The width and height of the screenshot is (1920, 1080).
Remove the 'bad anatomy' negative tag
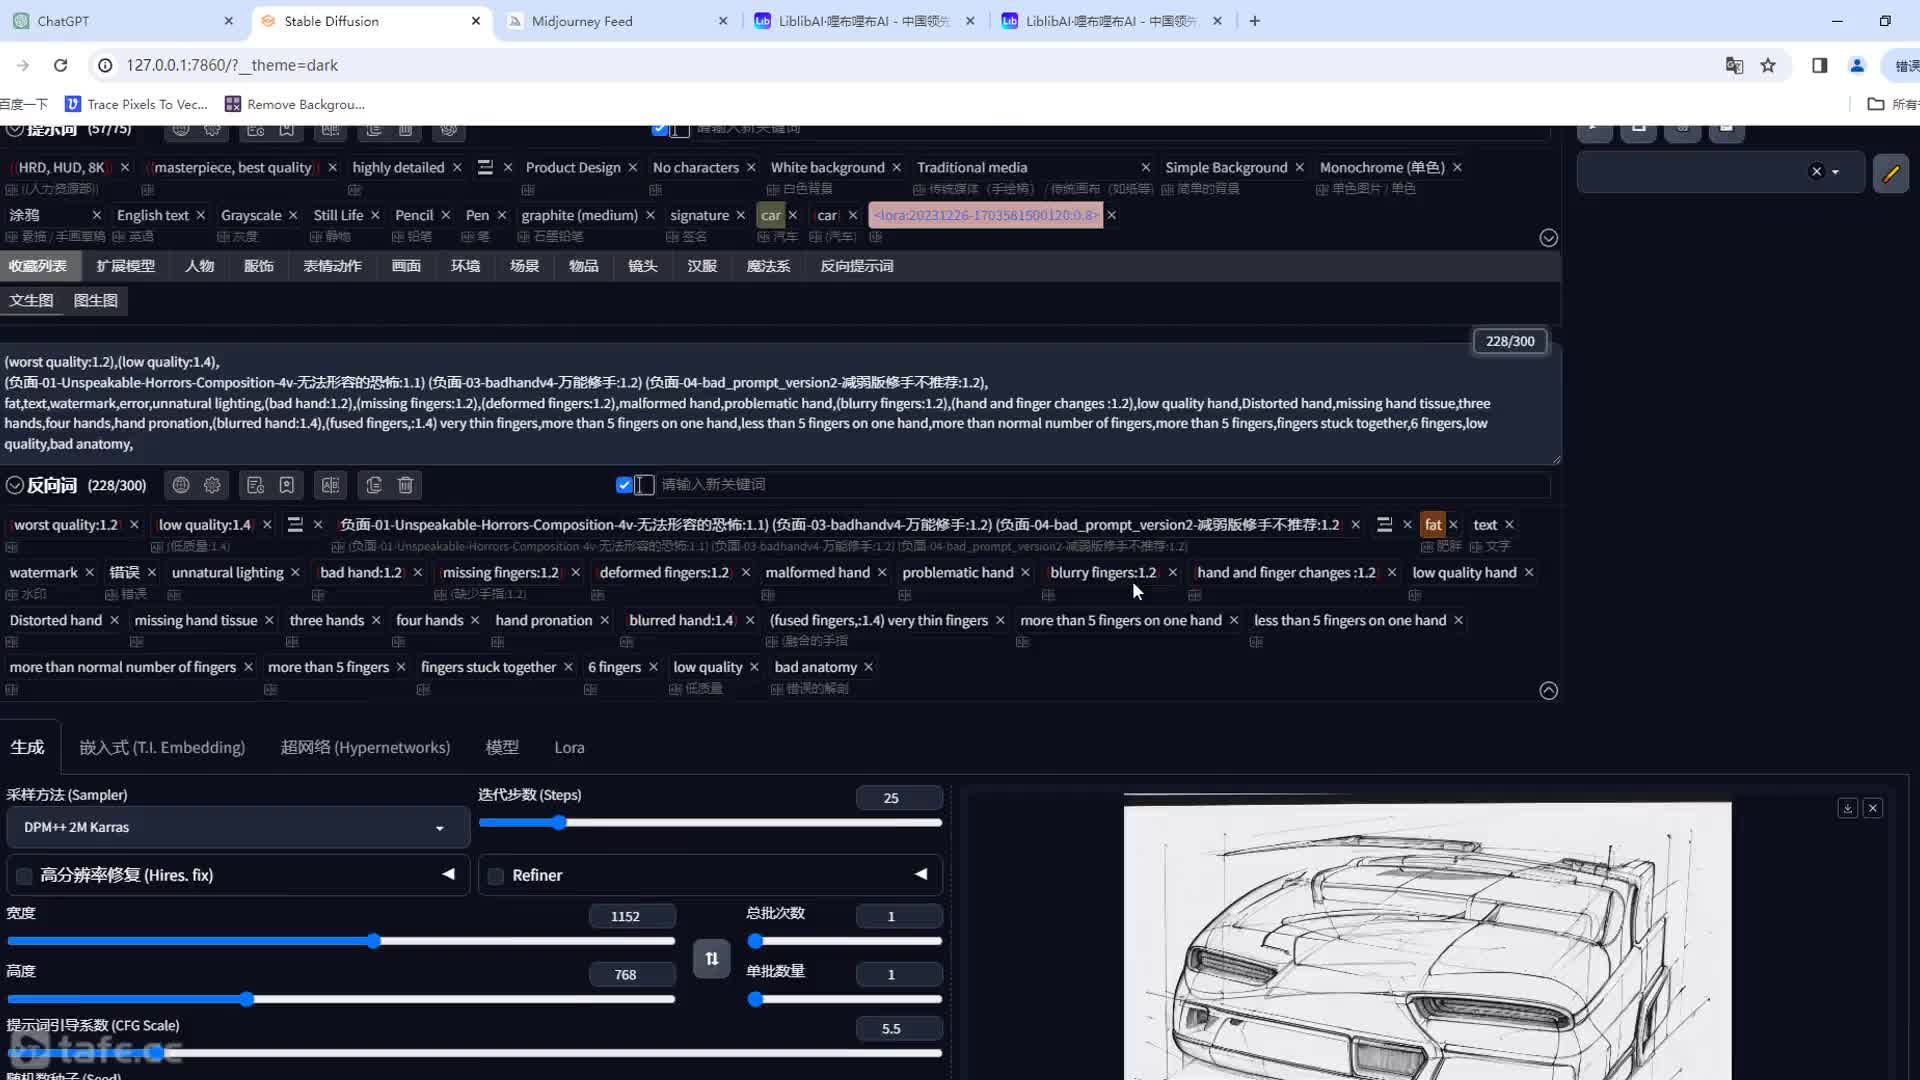(x=868, y=667)
